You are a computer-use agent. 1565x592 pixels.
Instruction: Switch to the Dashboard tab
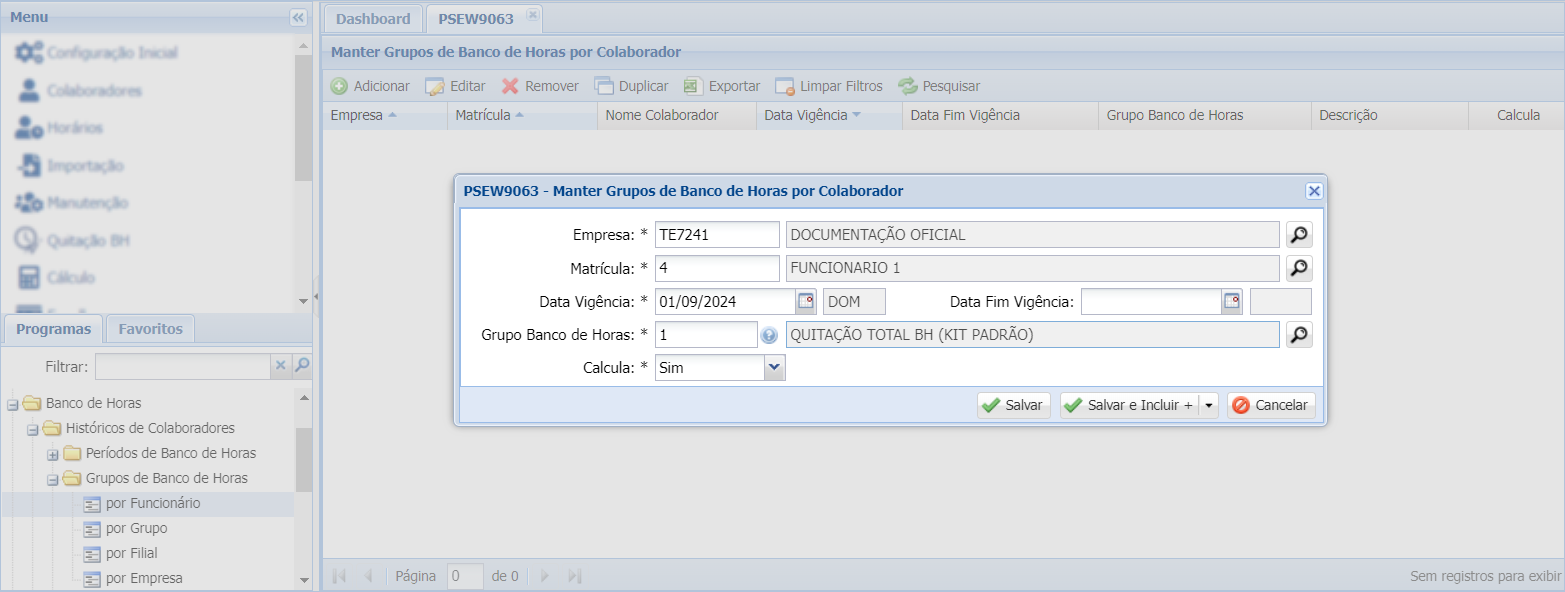(x=373, y=19)
